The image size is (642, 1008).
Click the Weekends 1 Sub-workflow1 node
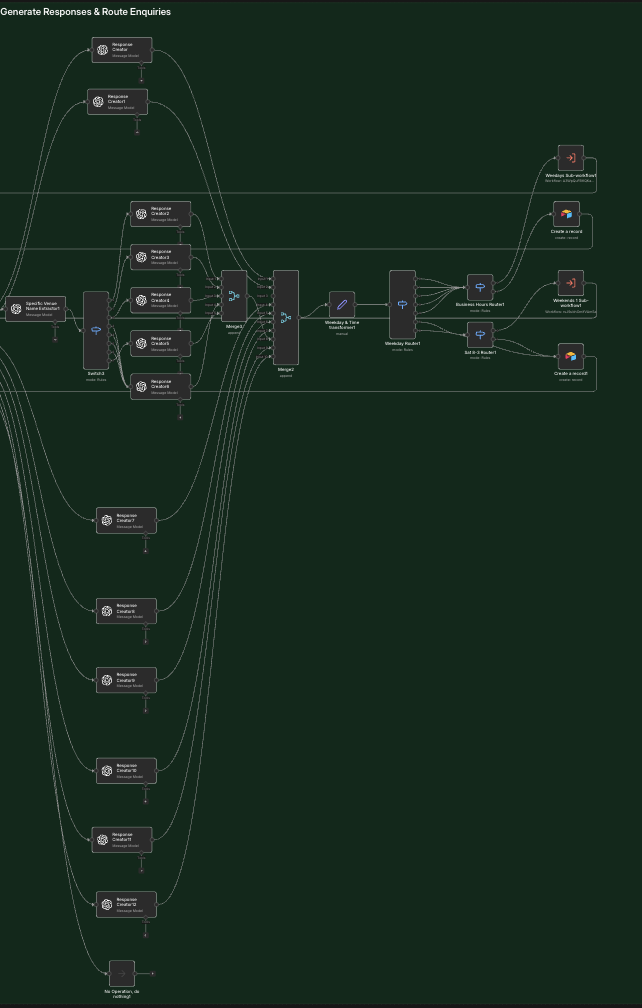[570, 283]
